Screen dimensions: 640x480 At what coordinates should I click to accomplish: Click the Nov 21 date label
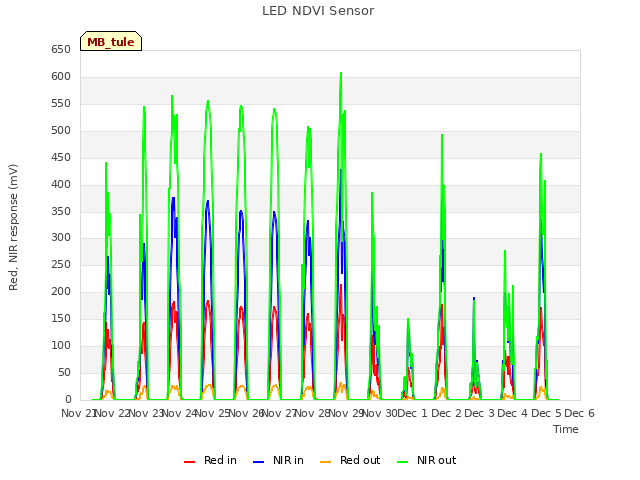pyautogui.click(x=78, y=413)
